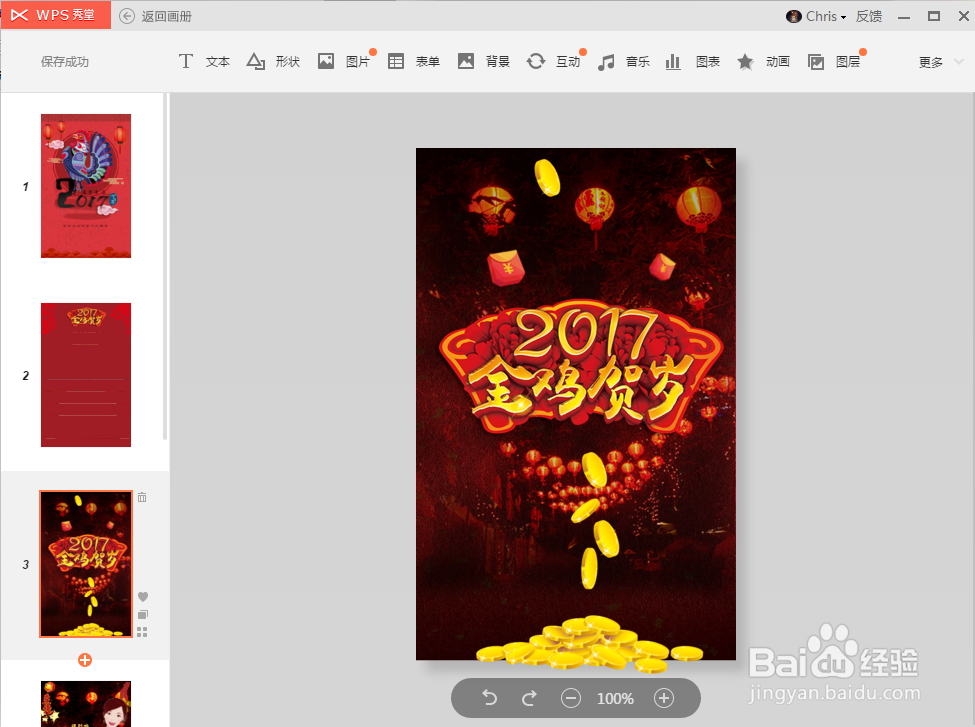975x727 pixels.
Task: Select the 文本 text tool icon
Action: pos(185,61)
